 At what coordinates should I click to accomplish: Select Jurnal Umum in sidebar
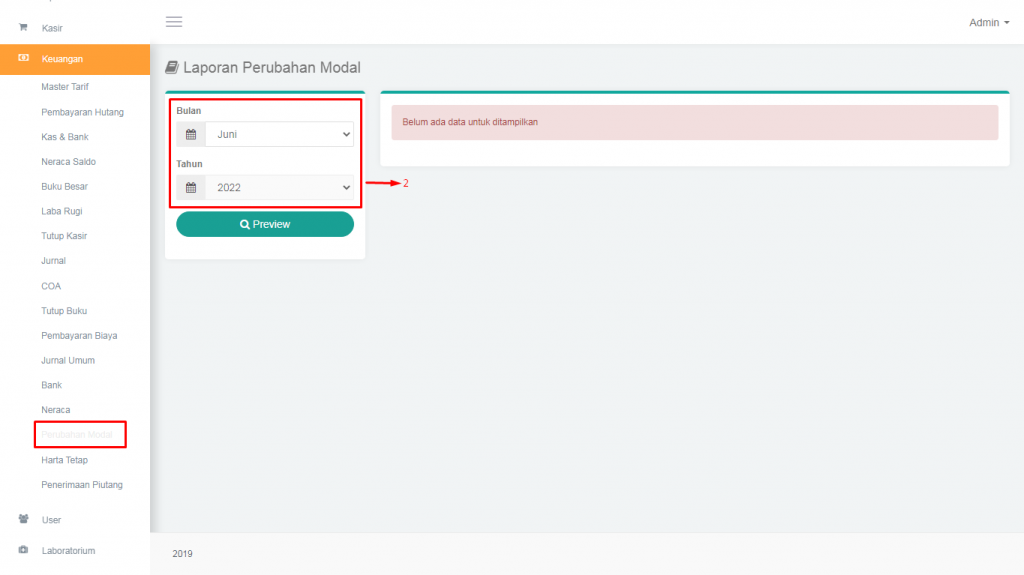point(68,360)
